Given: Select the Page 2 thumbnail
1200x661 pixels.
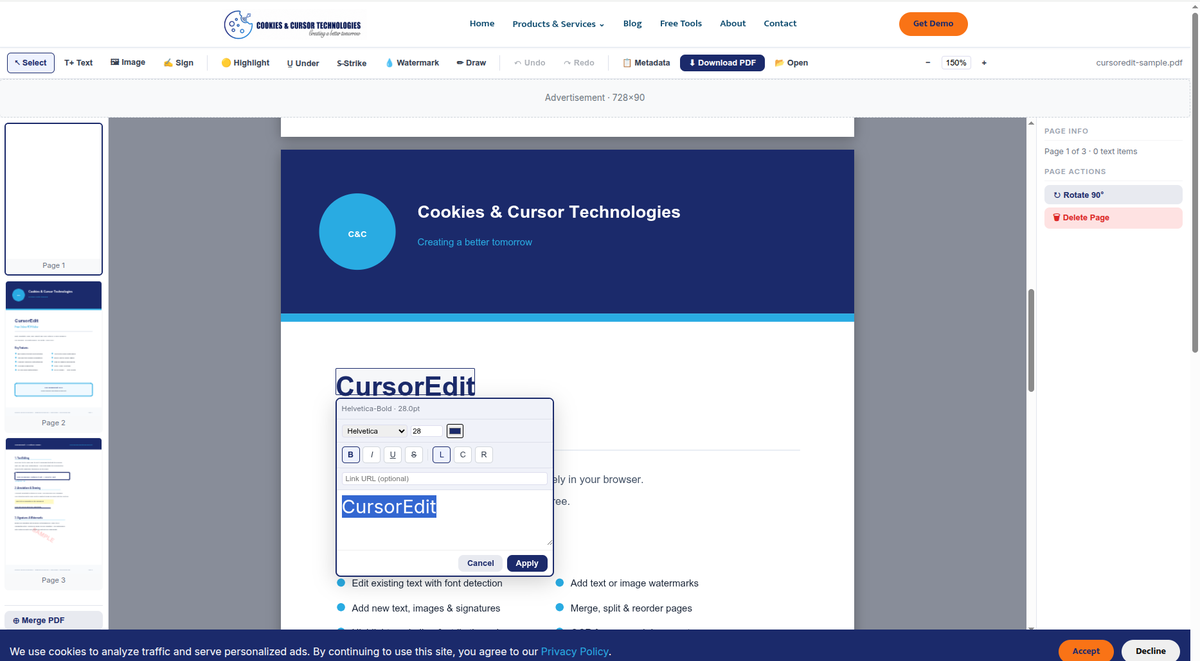Looking at the screenshot, I should pyautogui.click(x=54, y=355).
